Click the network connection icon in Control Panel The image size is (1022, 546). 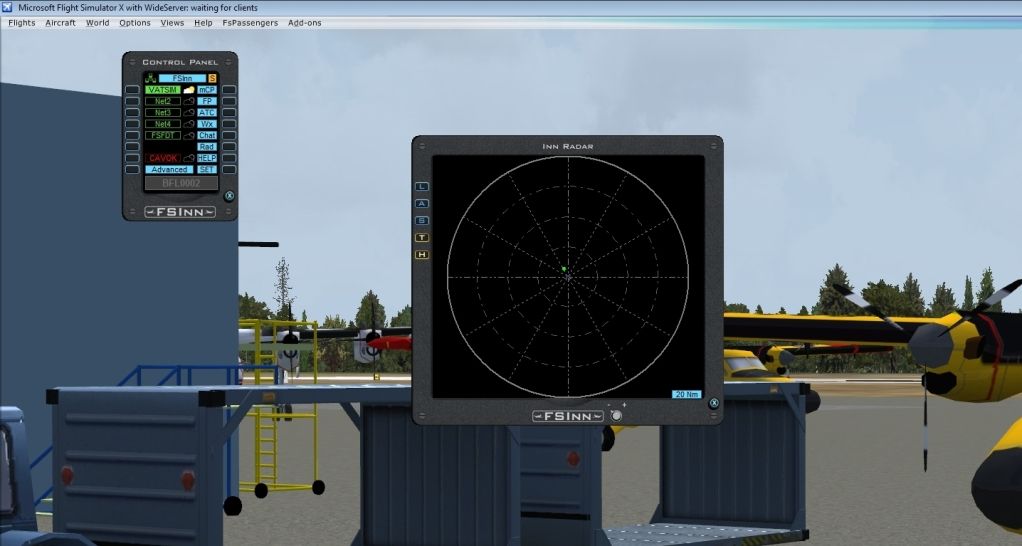pos(151,78)
